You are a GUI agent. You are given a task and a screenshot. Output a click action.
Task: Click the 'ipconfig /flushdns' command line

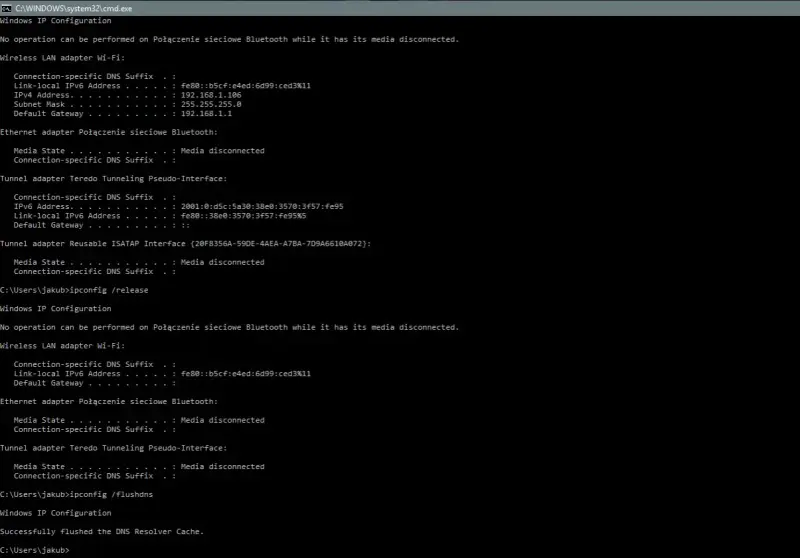(x=77, y=494)
